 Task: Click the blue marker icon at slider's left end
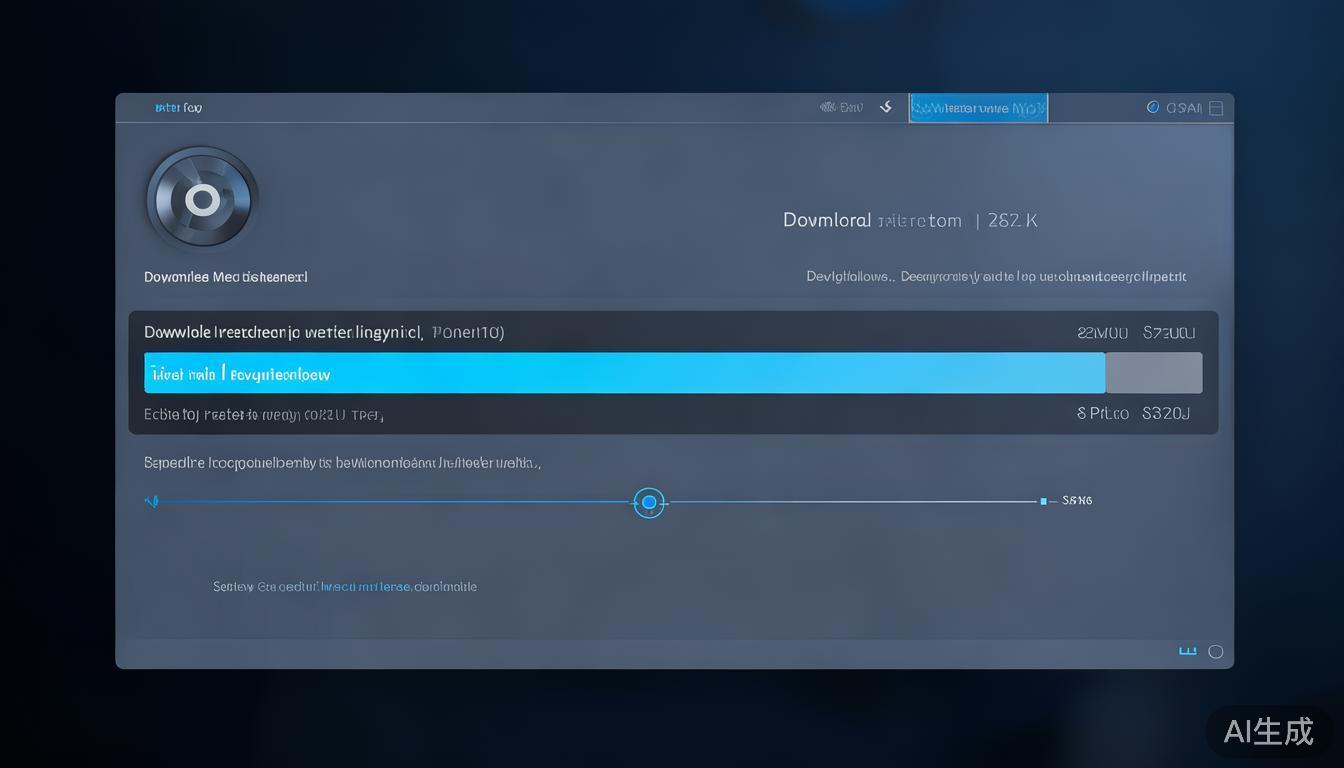pos(152,501)
